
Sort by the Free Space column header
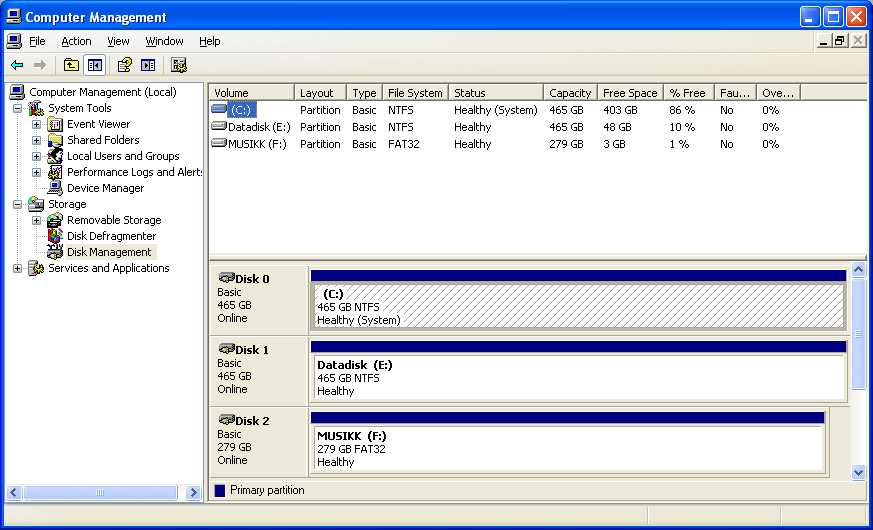coord(630,92)
